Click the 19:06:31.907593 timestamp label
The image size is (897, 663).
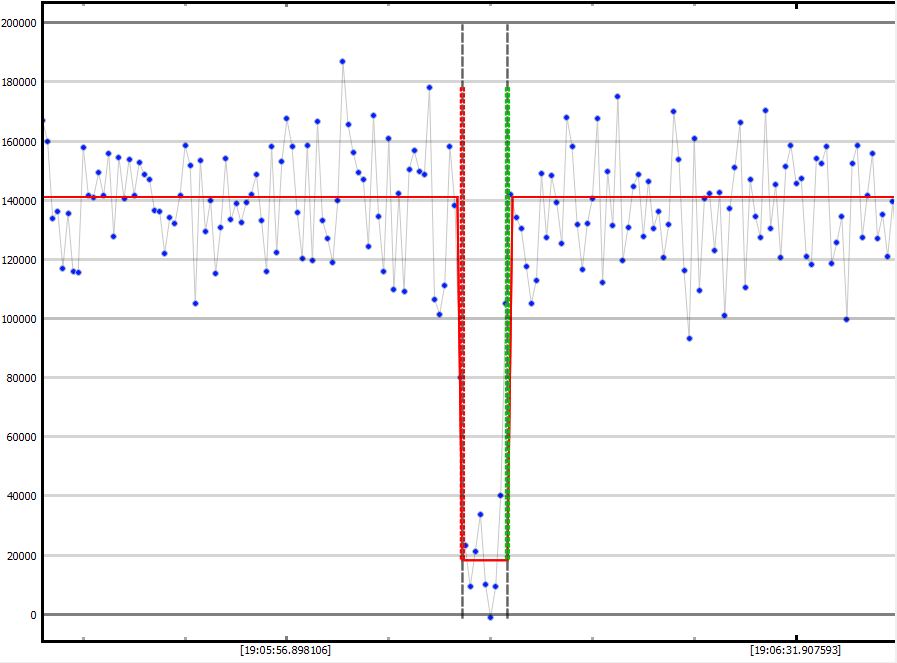(795, 650)
